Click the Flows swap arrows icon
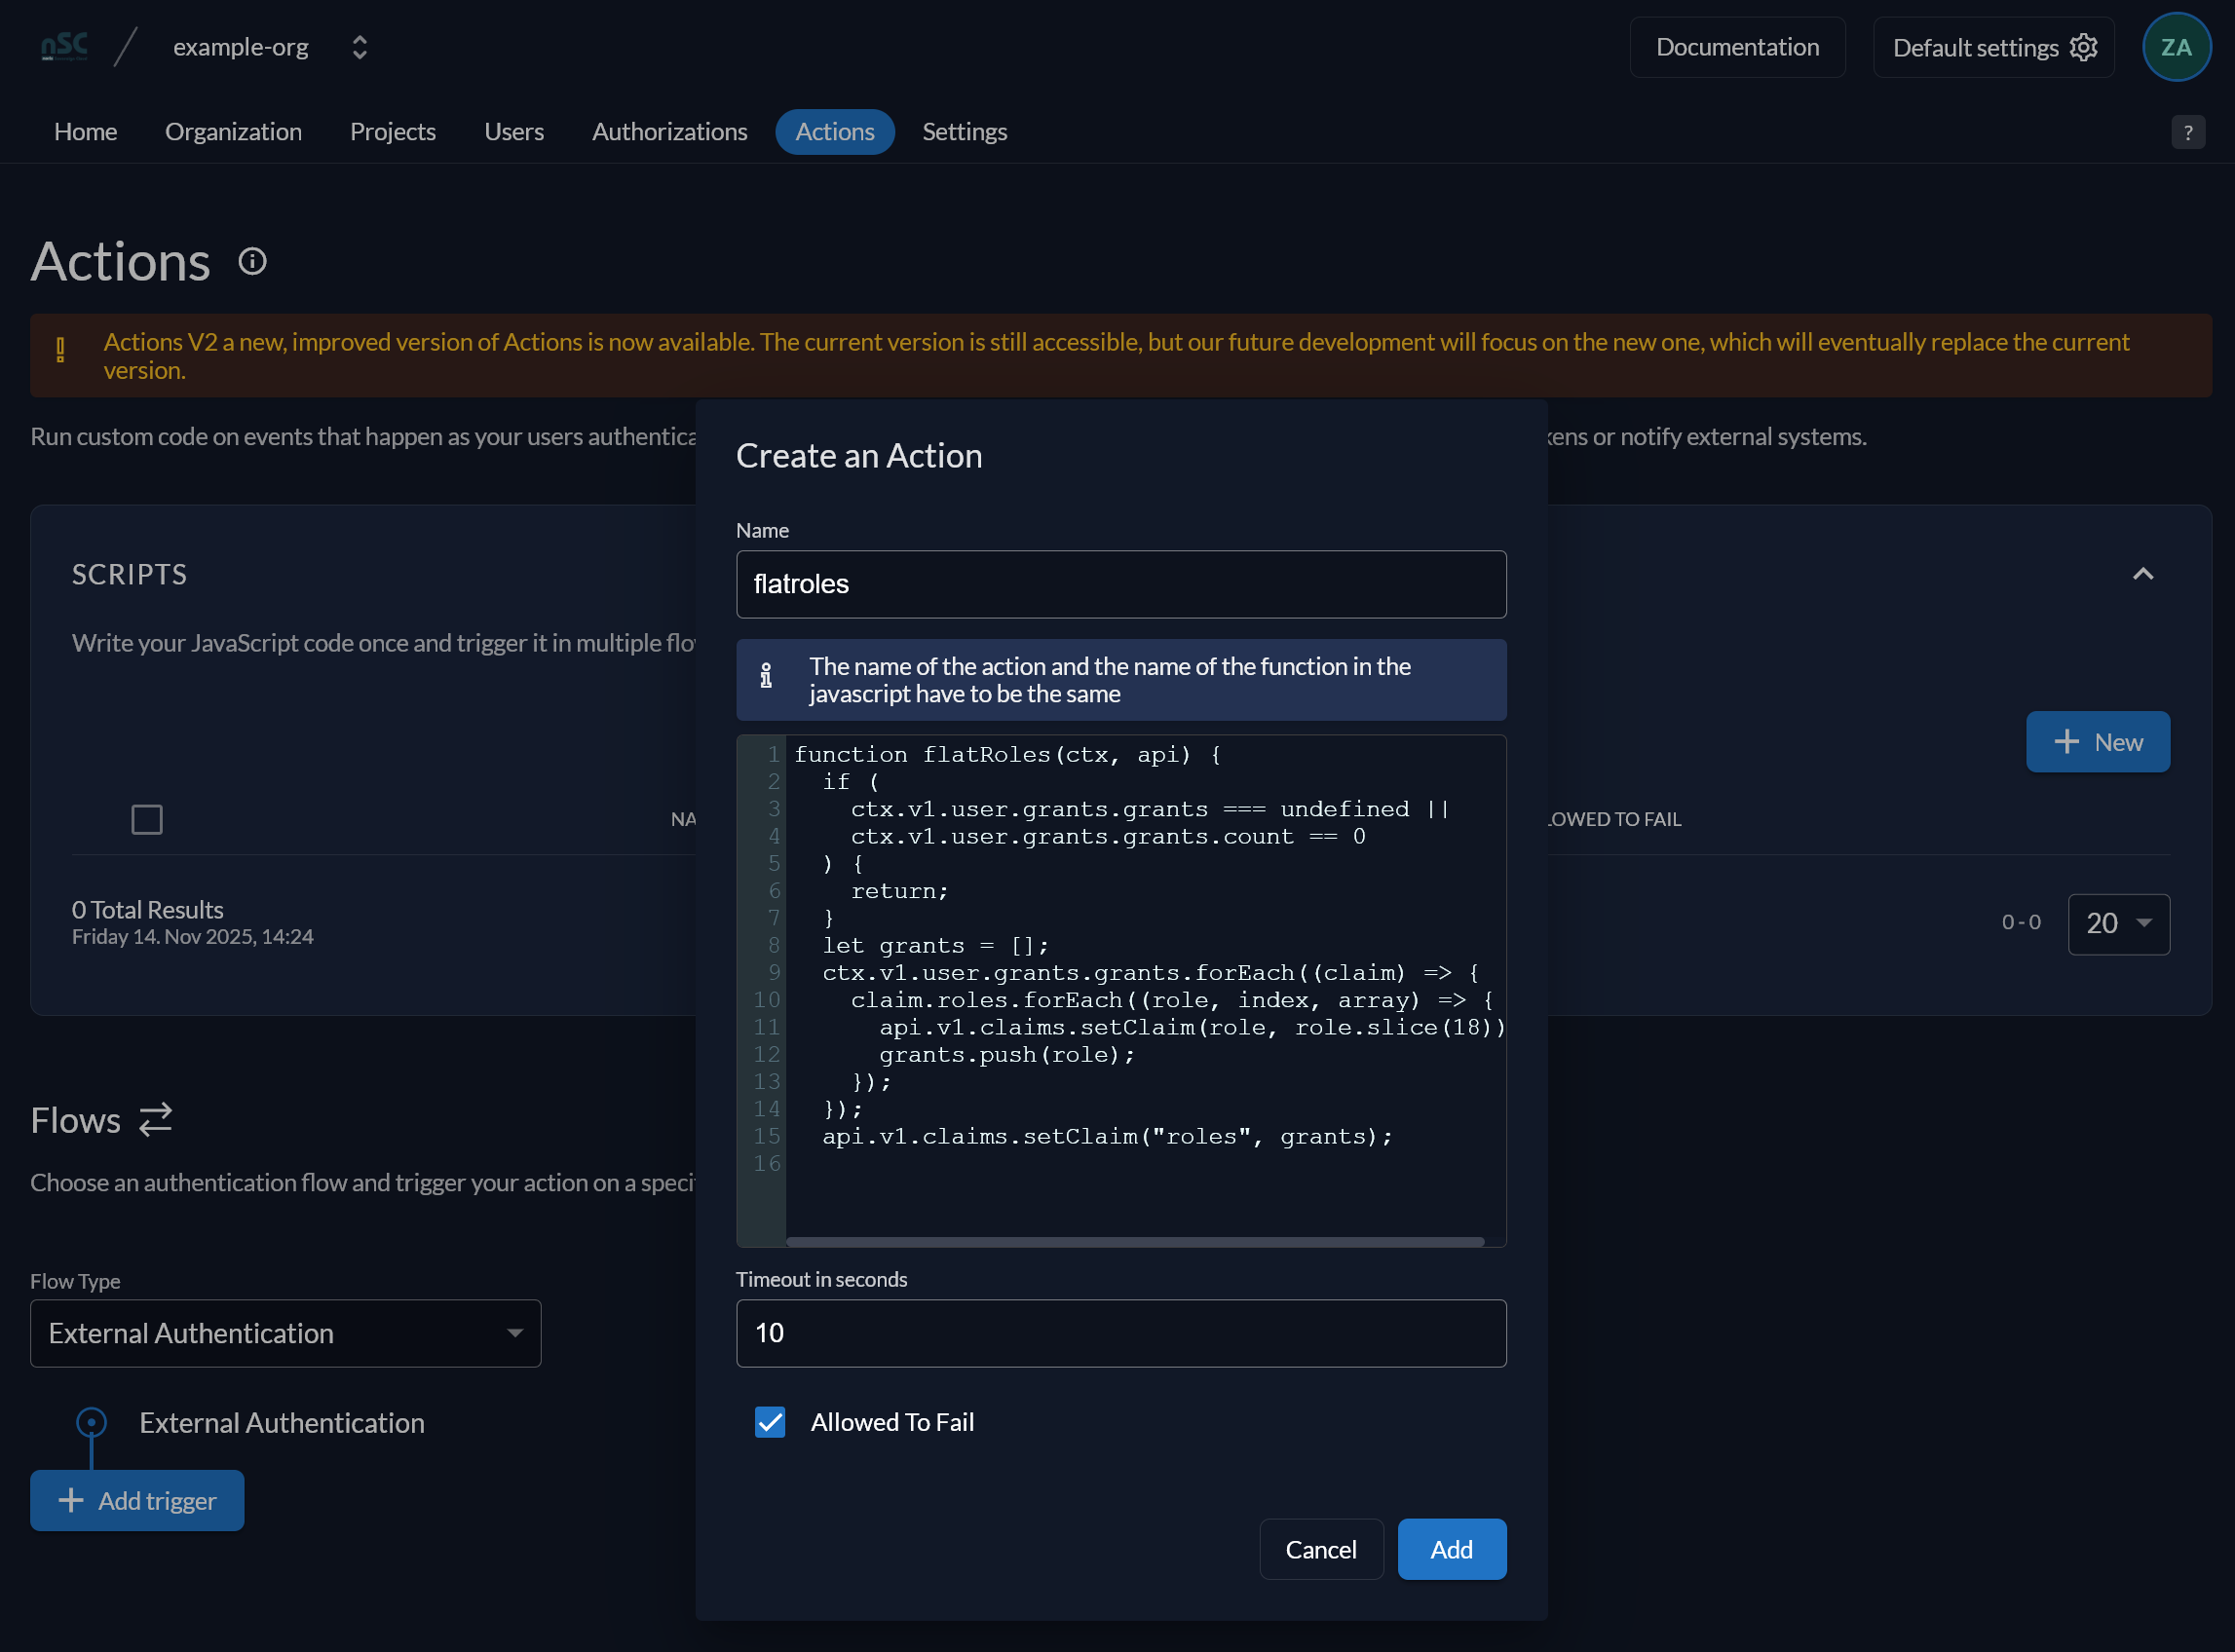The width and height of the screenshot is (2235, 1652). coord(155,1119)
